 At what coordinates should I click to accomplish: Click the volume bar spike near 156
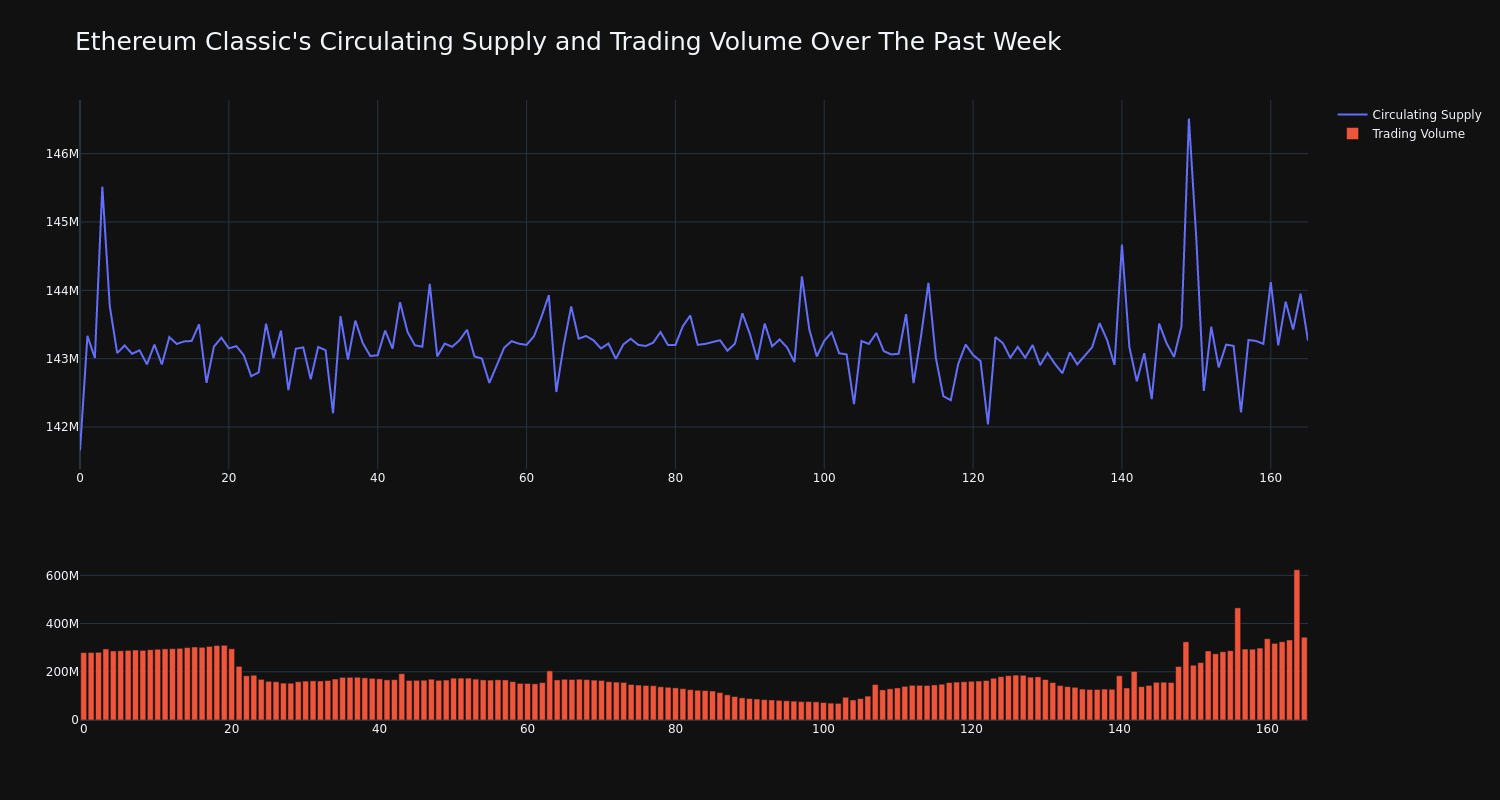click(1238, 664)
